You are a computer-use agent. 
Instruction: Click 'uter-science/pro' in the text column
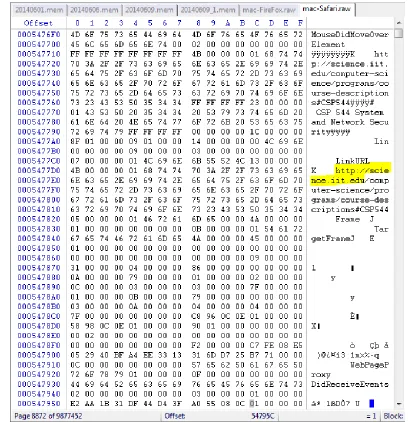(x=350, y=190)
